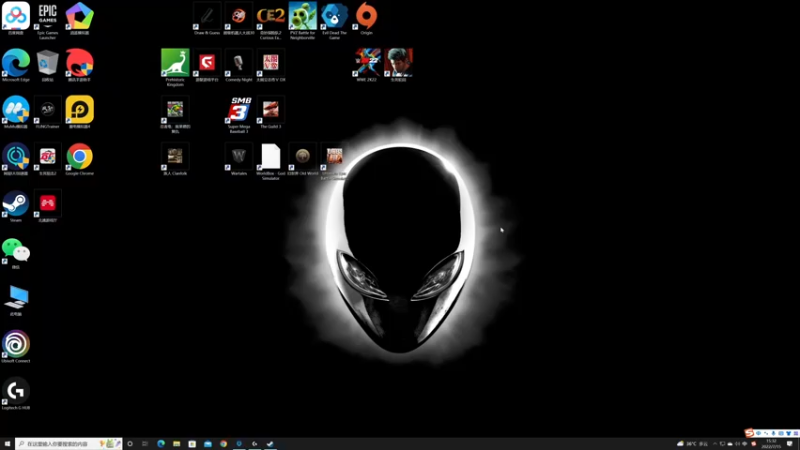Click the taskbar search box
The image size is (800, 450).
click(x=68, y=444)
